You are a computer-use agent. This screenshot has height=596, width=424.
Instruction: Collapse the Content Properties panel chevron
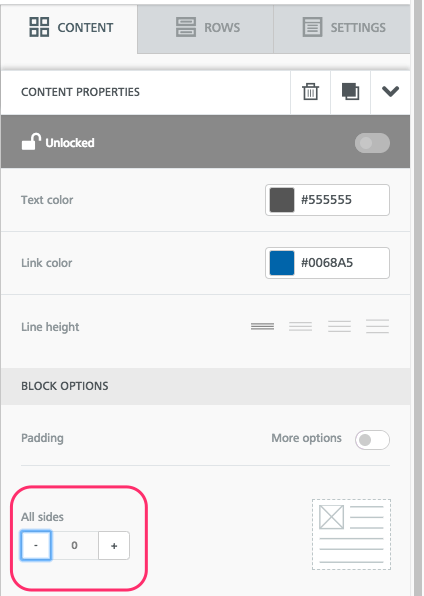click(390, 91)
